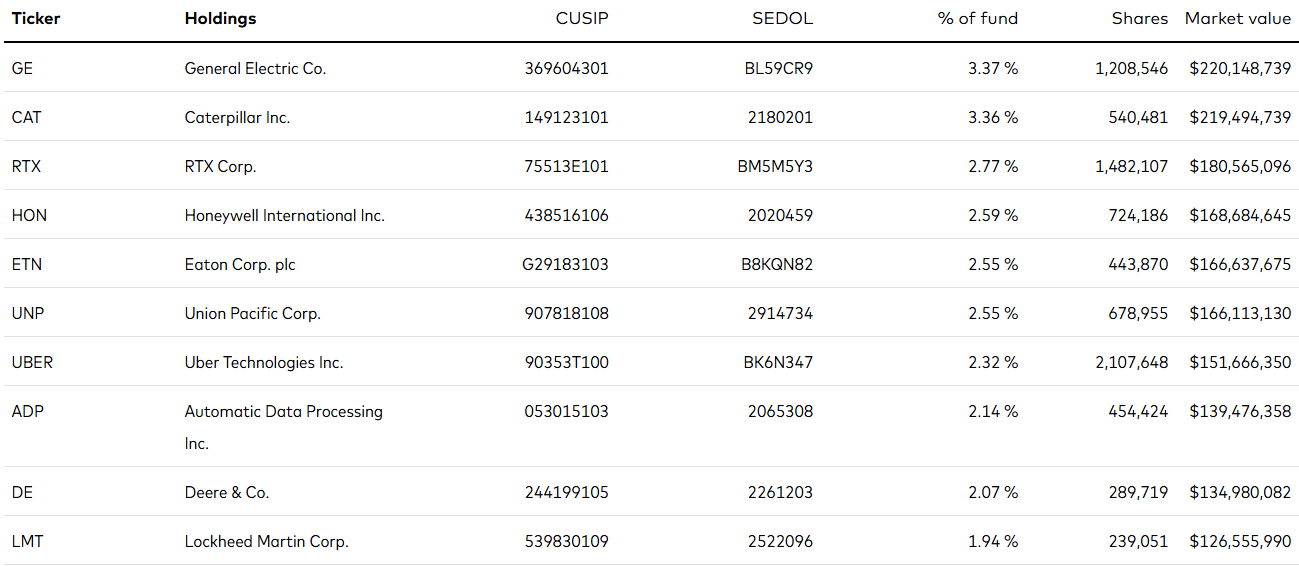Click the SEDOL value BK6N347
Image resolution: width=1299 pixels, height=566 pixels.
(777, 362)
